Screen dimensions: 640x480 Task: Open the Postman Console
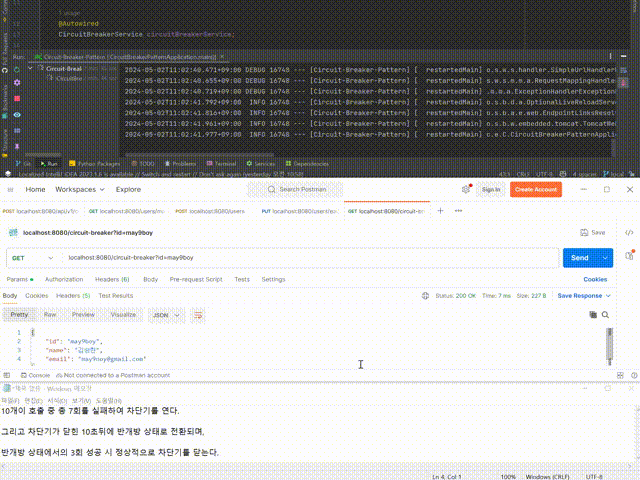35,375
